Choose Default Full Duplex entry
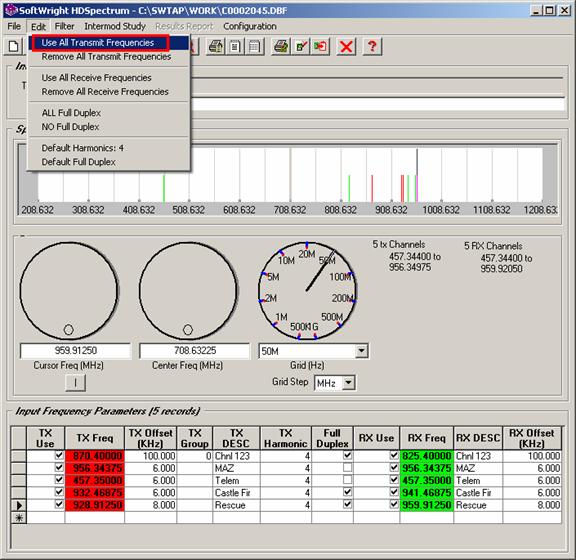The image size is (576, 560). 109,162
